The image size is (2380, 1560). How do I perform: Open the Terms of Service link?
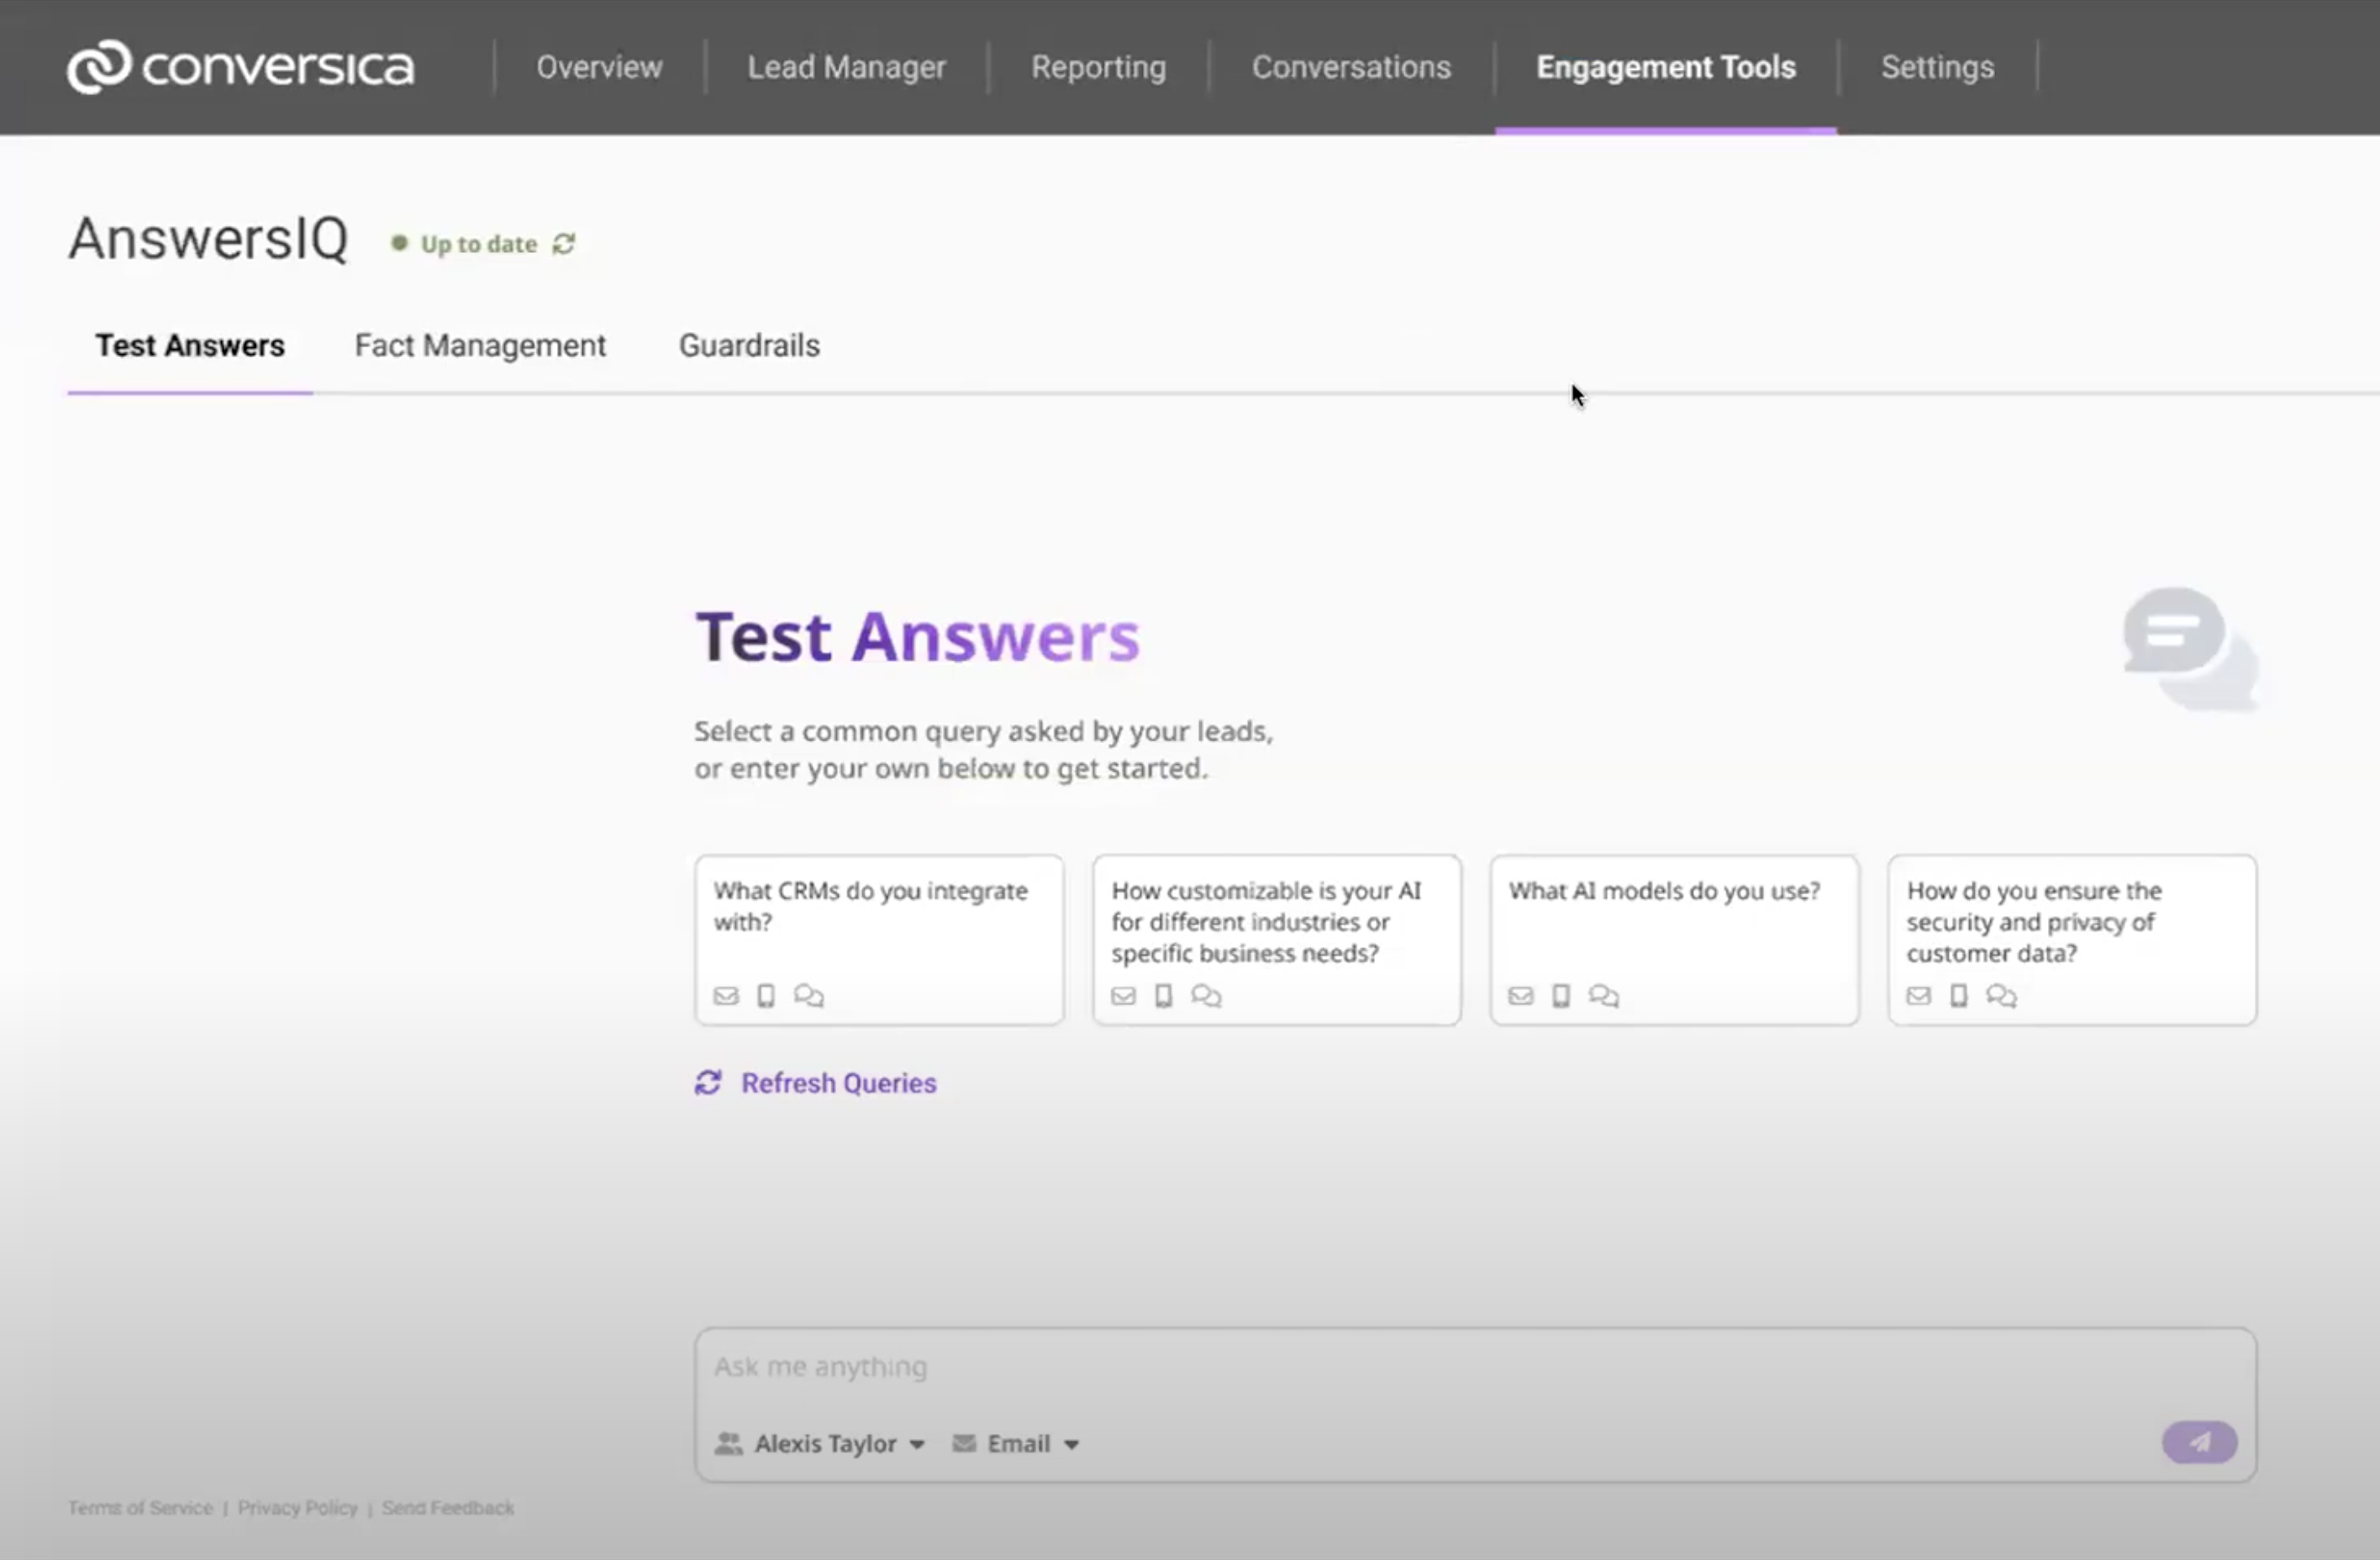[140, 1508]
